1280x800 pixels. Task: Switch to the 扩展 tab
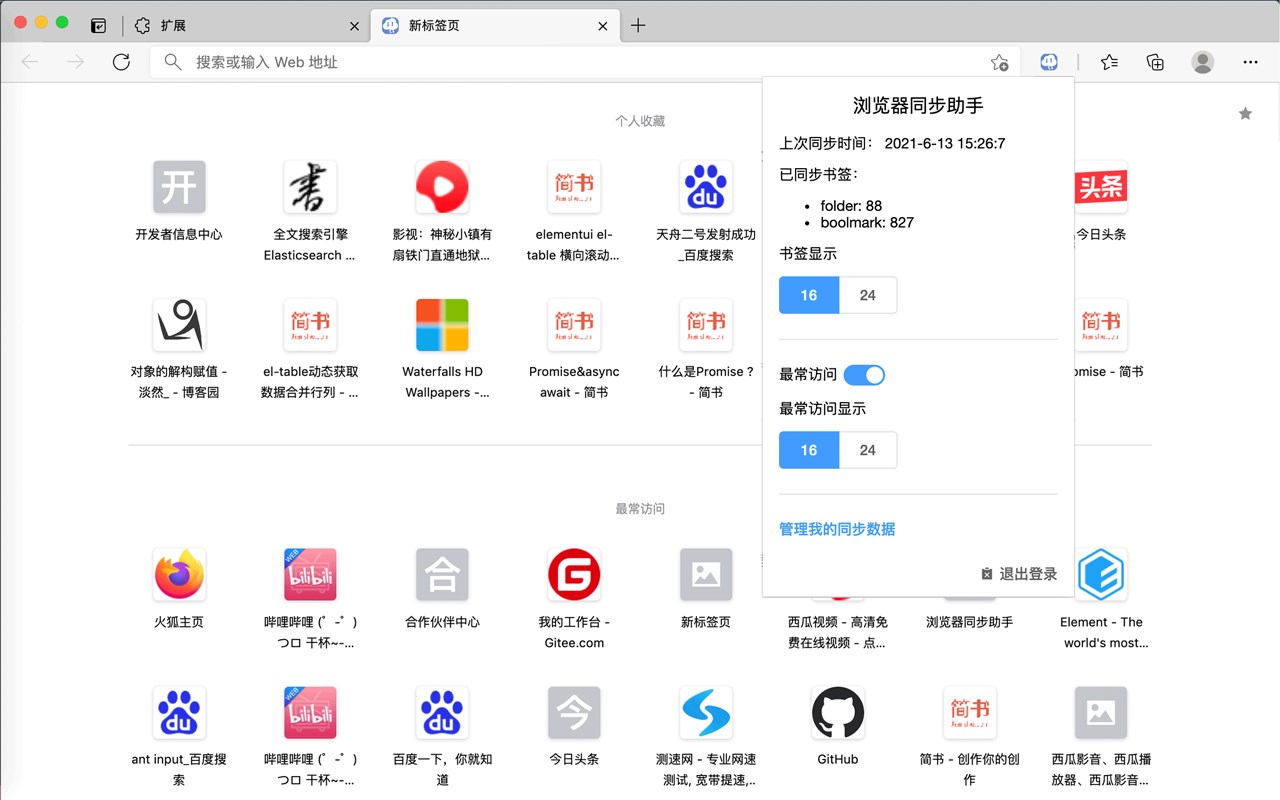click(x=246, y=26)
